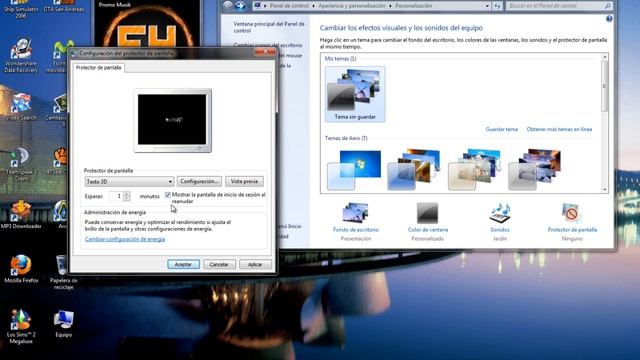Toggle Mostrar la pantalla de inicio checkbox
The width and height of the screenshot is (640, 360).
[168, 195]
